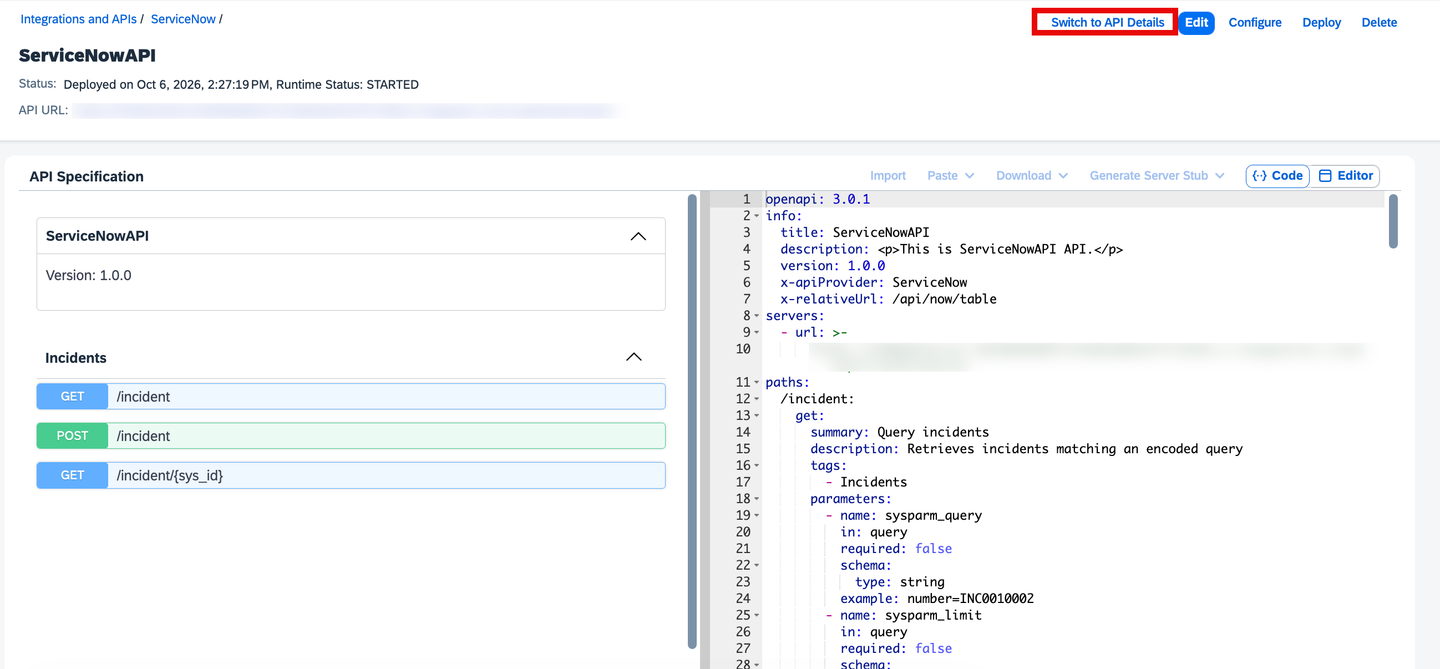This screenshot has height=669, width=1440.
Task: Click the 'title: ServiceNowAPI' code line
Action: 855,232
